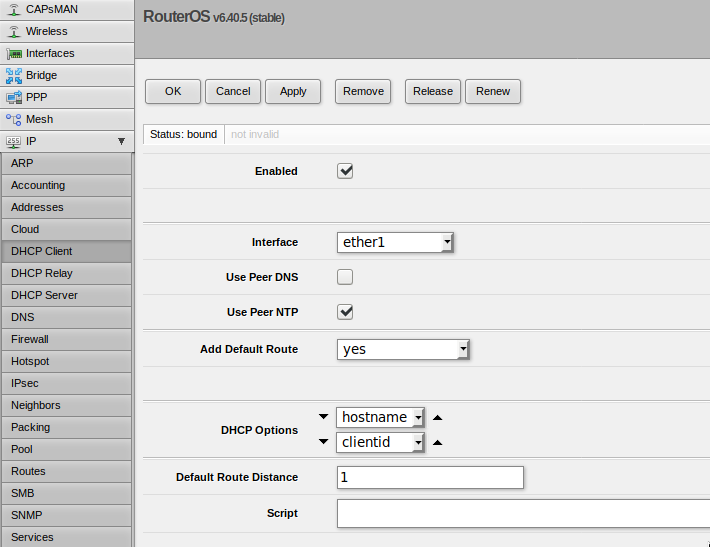Open ARP under IP
This screenshot has width=710, height=547.
67,163
